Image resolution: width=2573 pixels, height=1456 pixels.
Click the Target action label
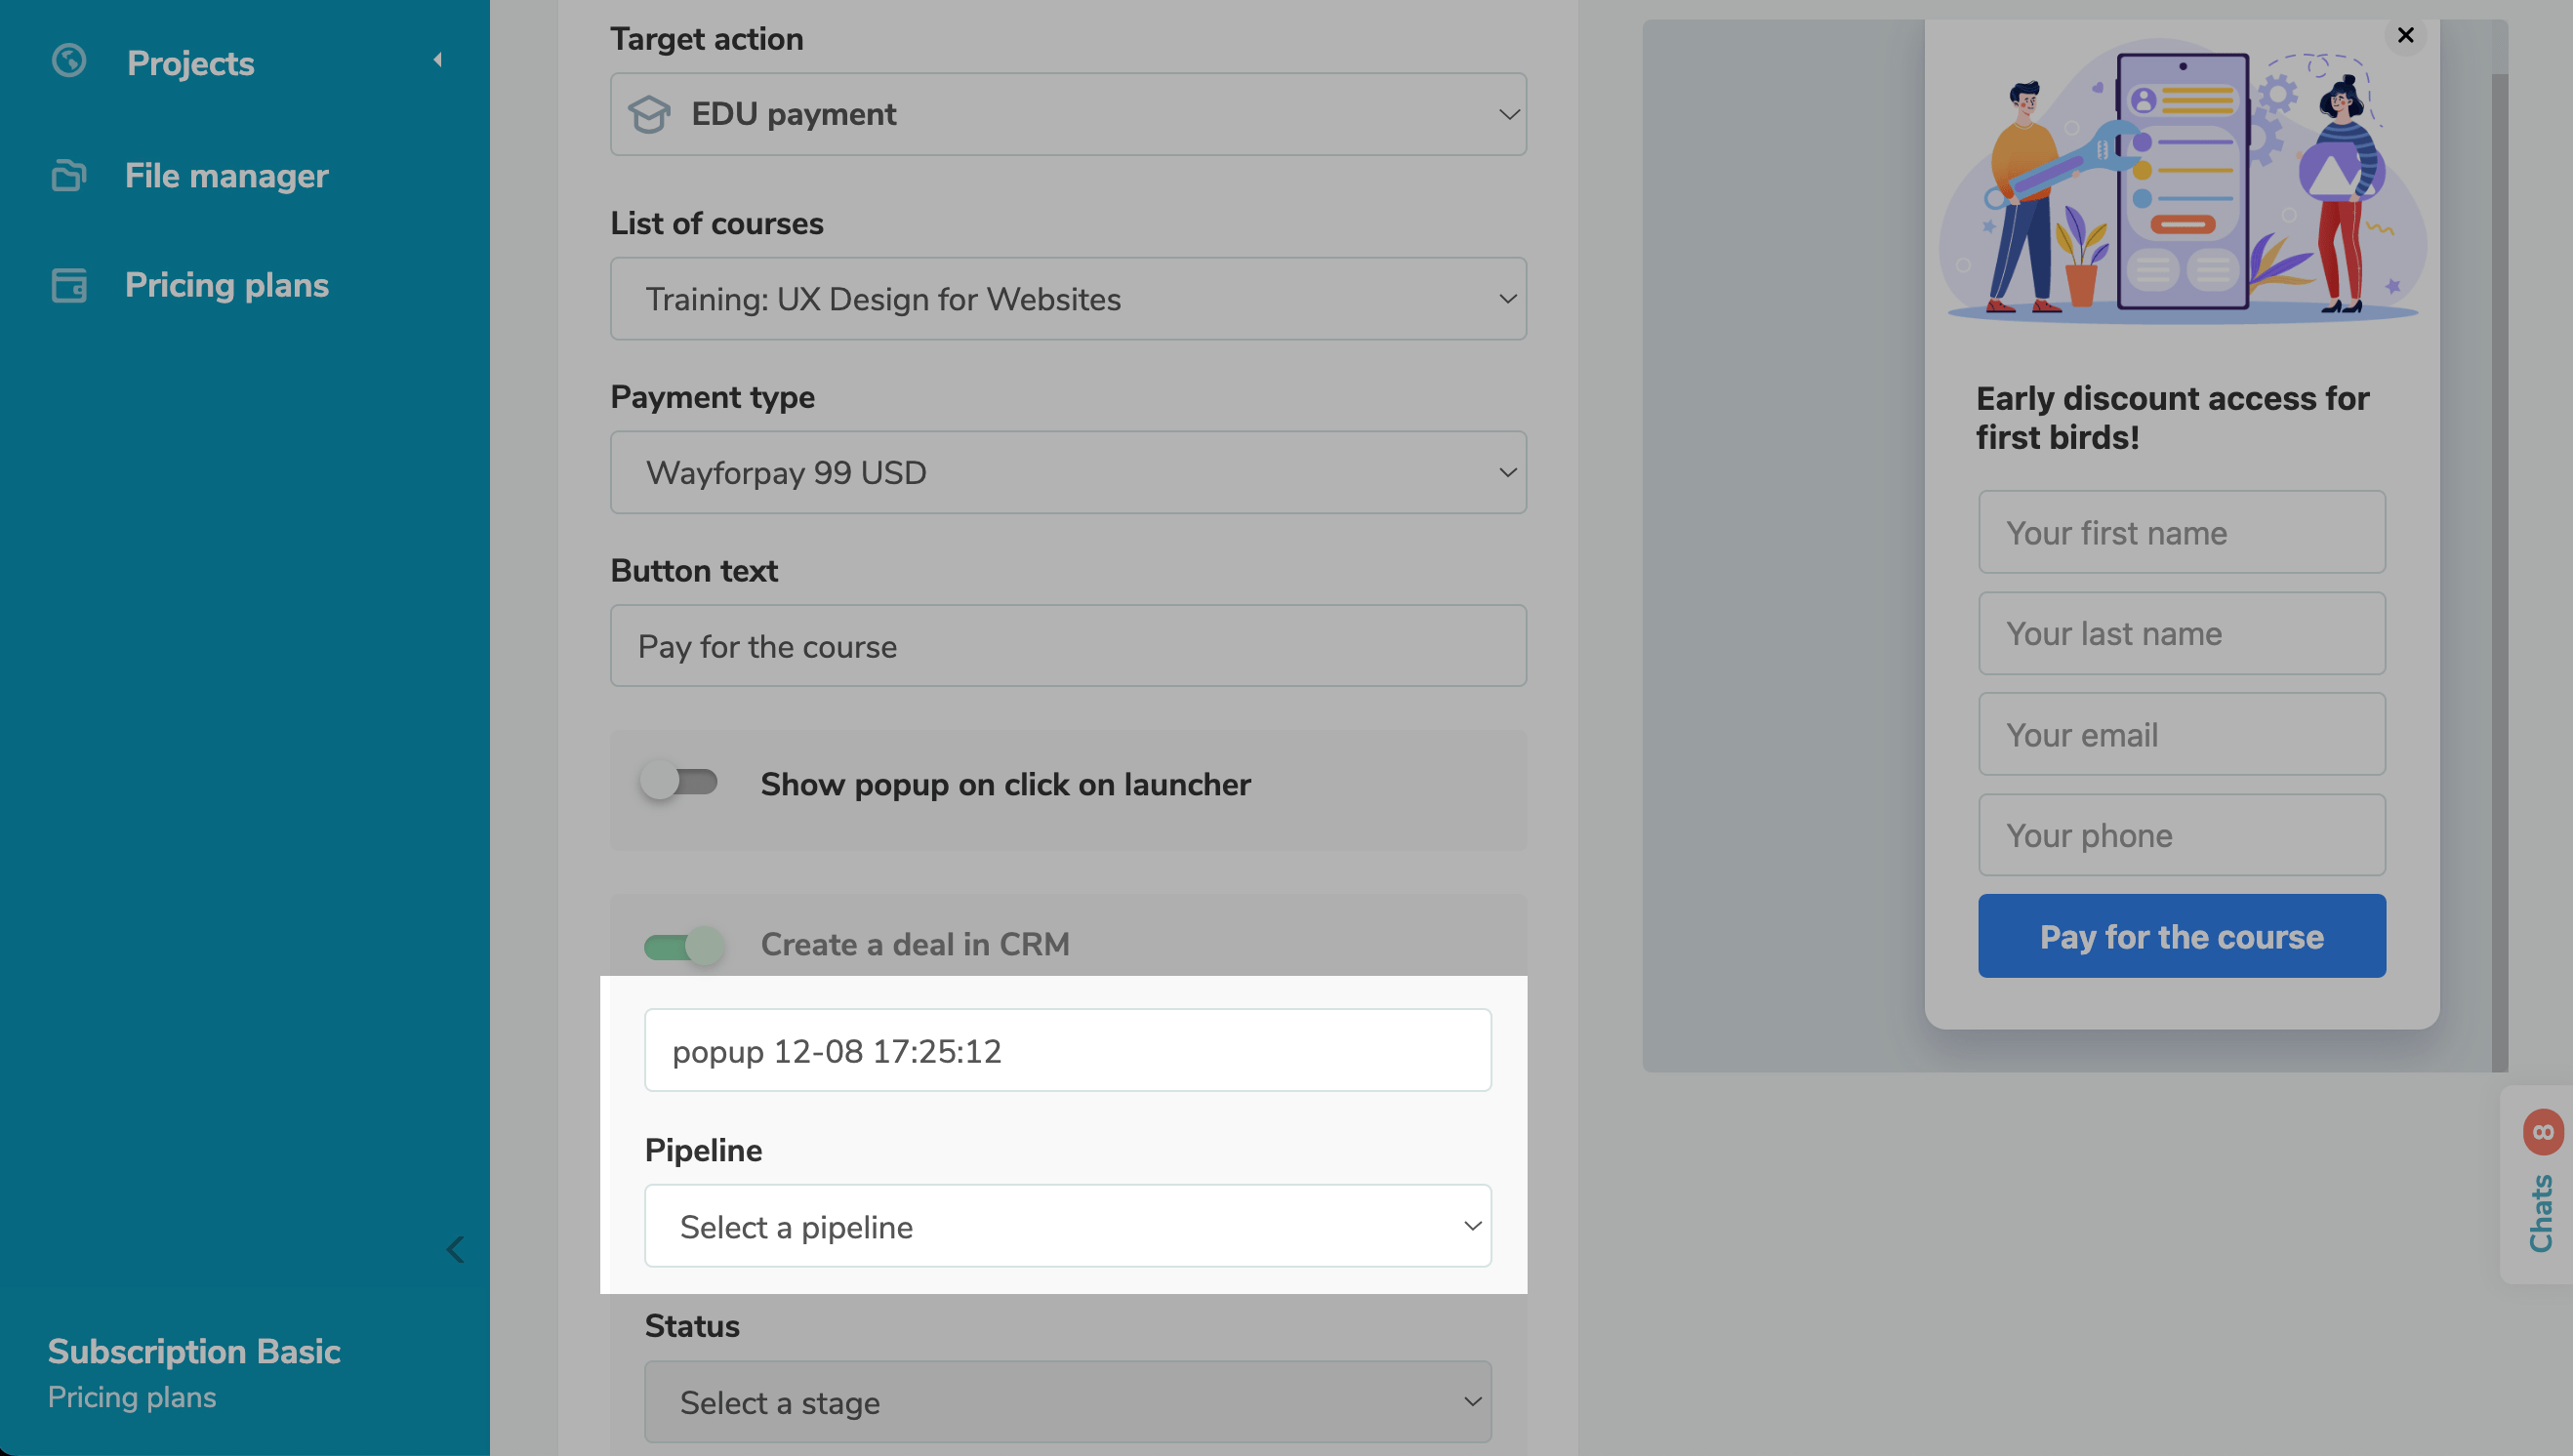[707, 39]
